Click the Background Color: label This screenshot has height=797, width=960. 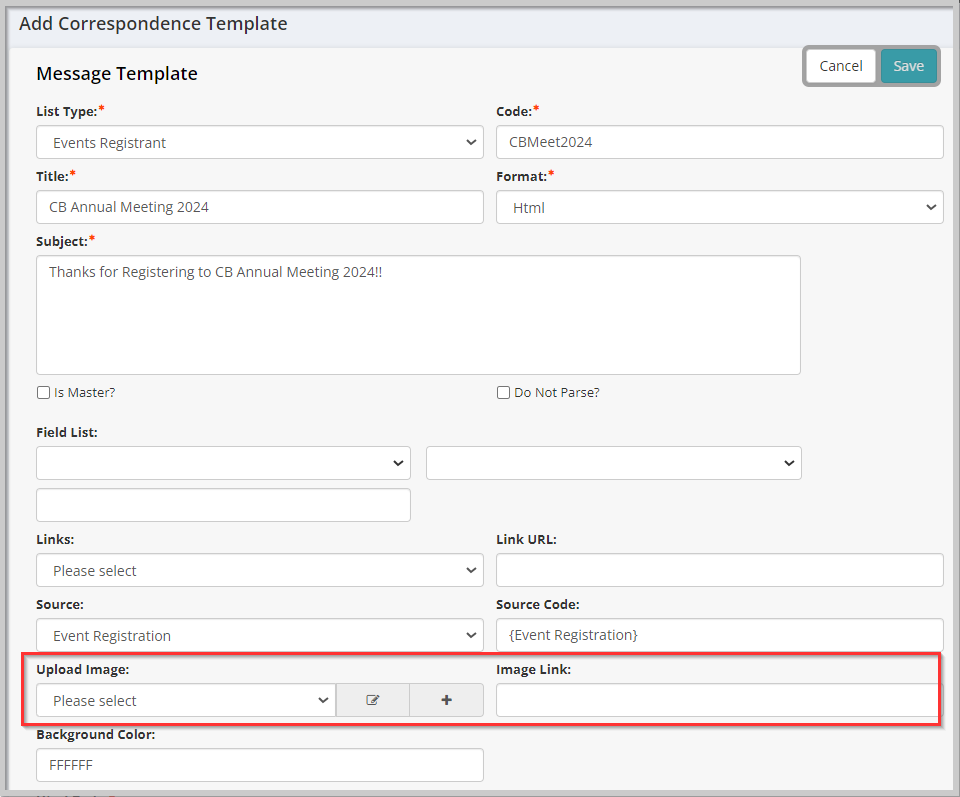pos(96,734)
